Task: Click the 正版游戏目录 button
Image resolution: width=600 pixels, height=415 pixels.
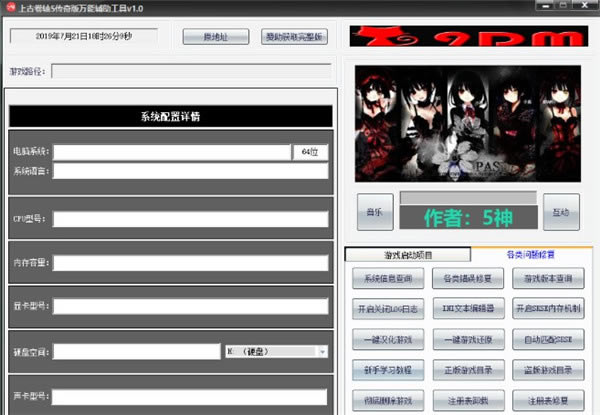Action: point(468,370)
